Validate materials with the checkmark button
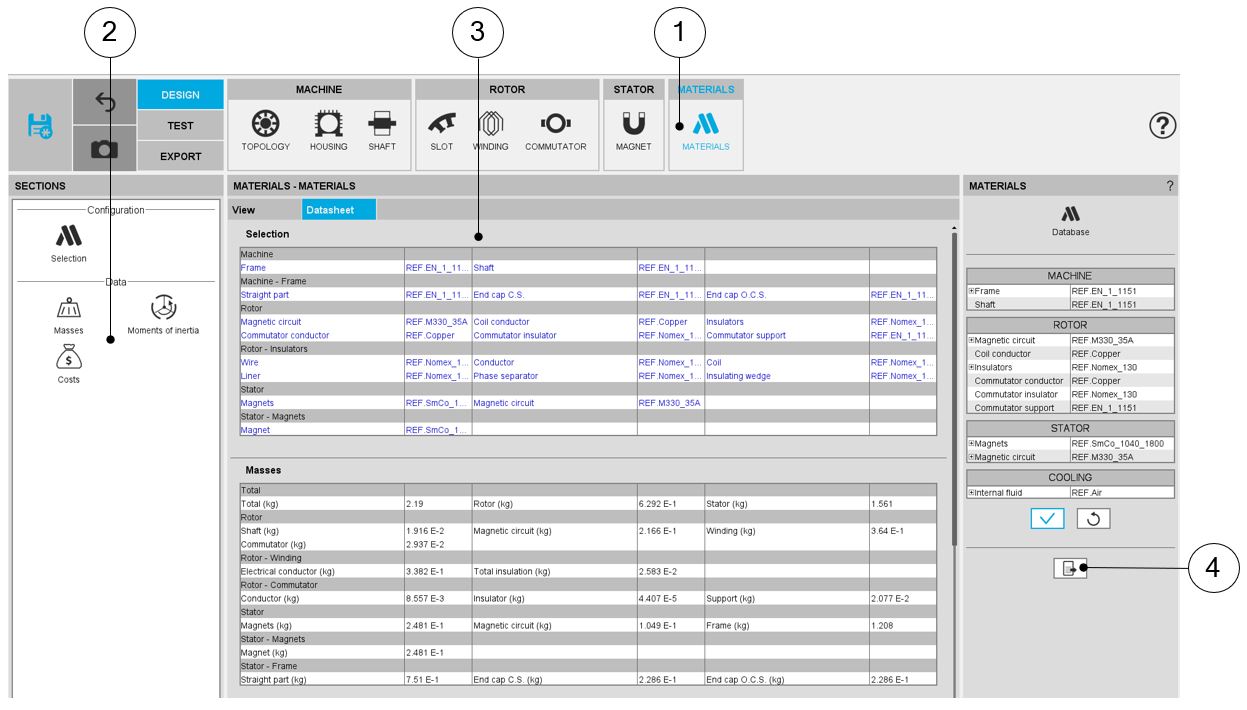This screenshot has height=710, width=1247. (x=1049, y=519)
